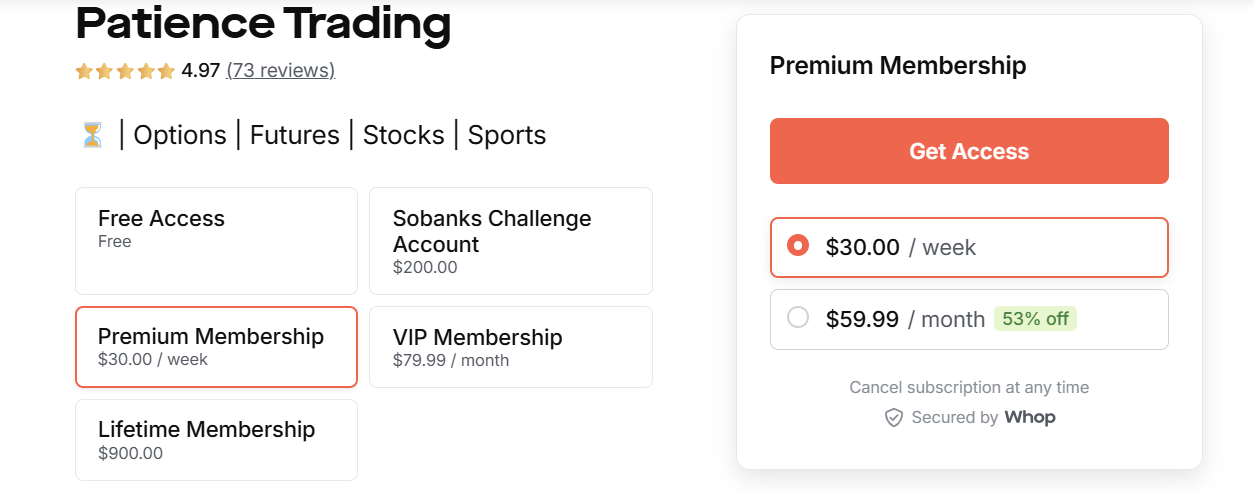This screenshot has width=1254, height=494.
Task: Switch to the VIP Membership plan
Action: click(510, 346)
